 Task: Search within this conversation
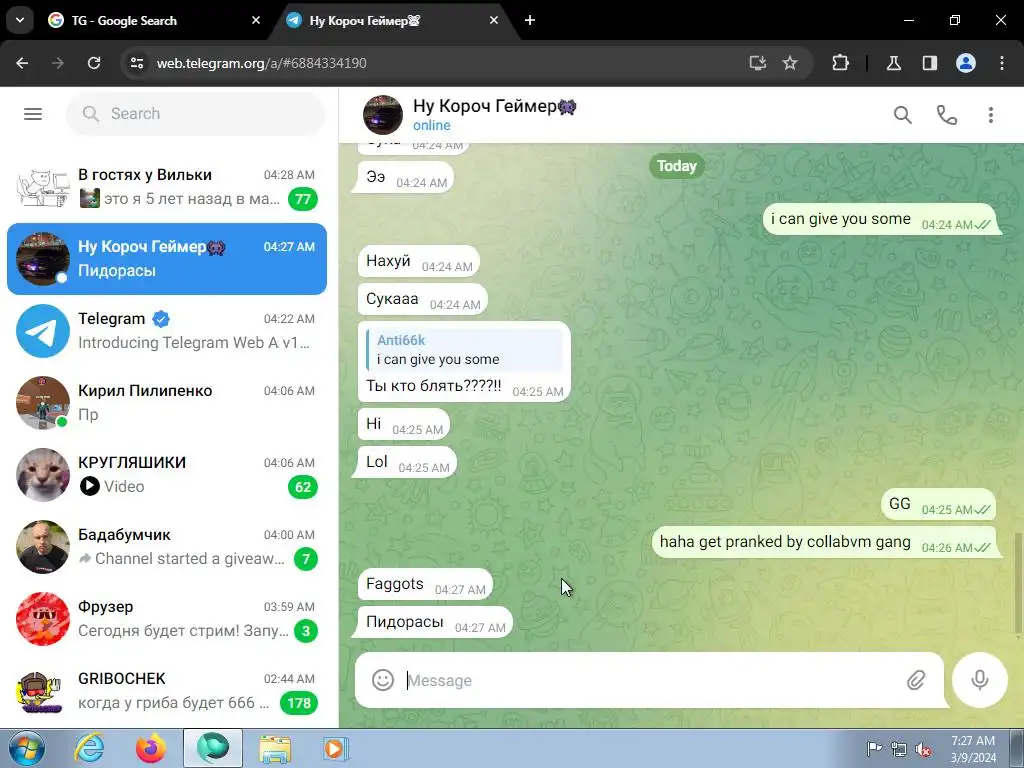pyautogui.click(x=903, y=115)
